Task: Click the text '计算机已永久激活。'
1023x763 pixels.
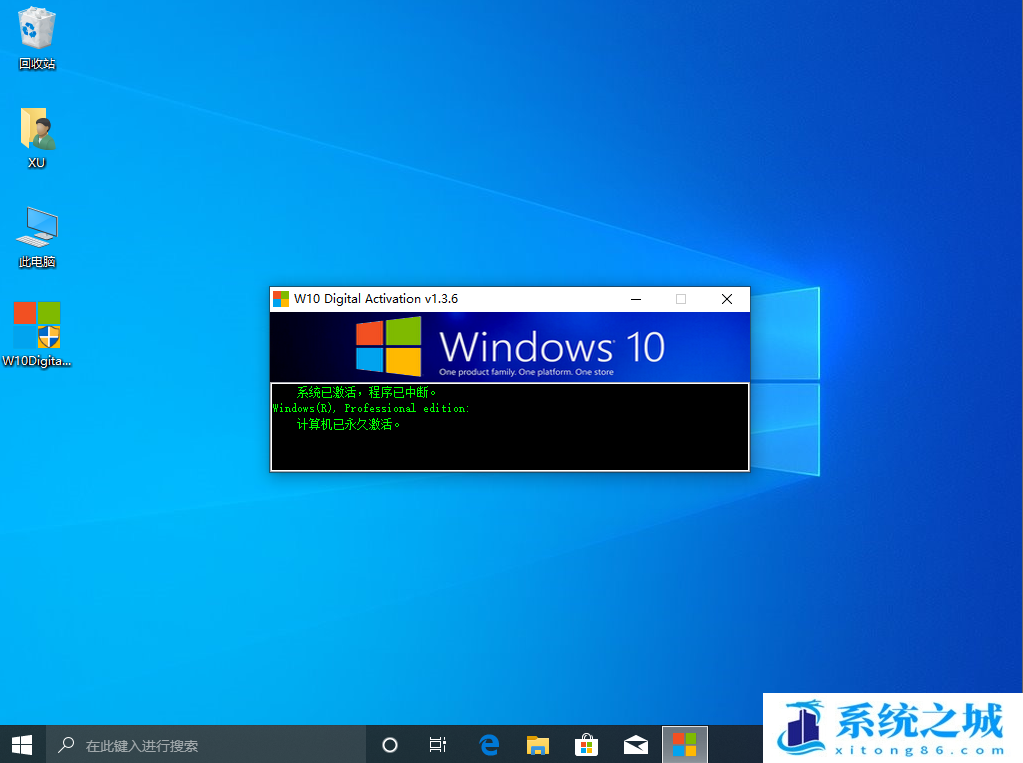Action: tap(348, 425)
